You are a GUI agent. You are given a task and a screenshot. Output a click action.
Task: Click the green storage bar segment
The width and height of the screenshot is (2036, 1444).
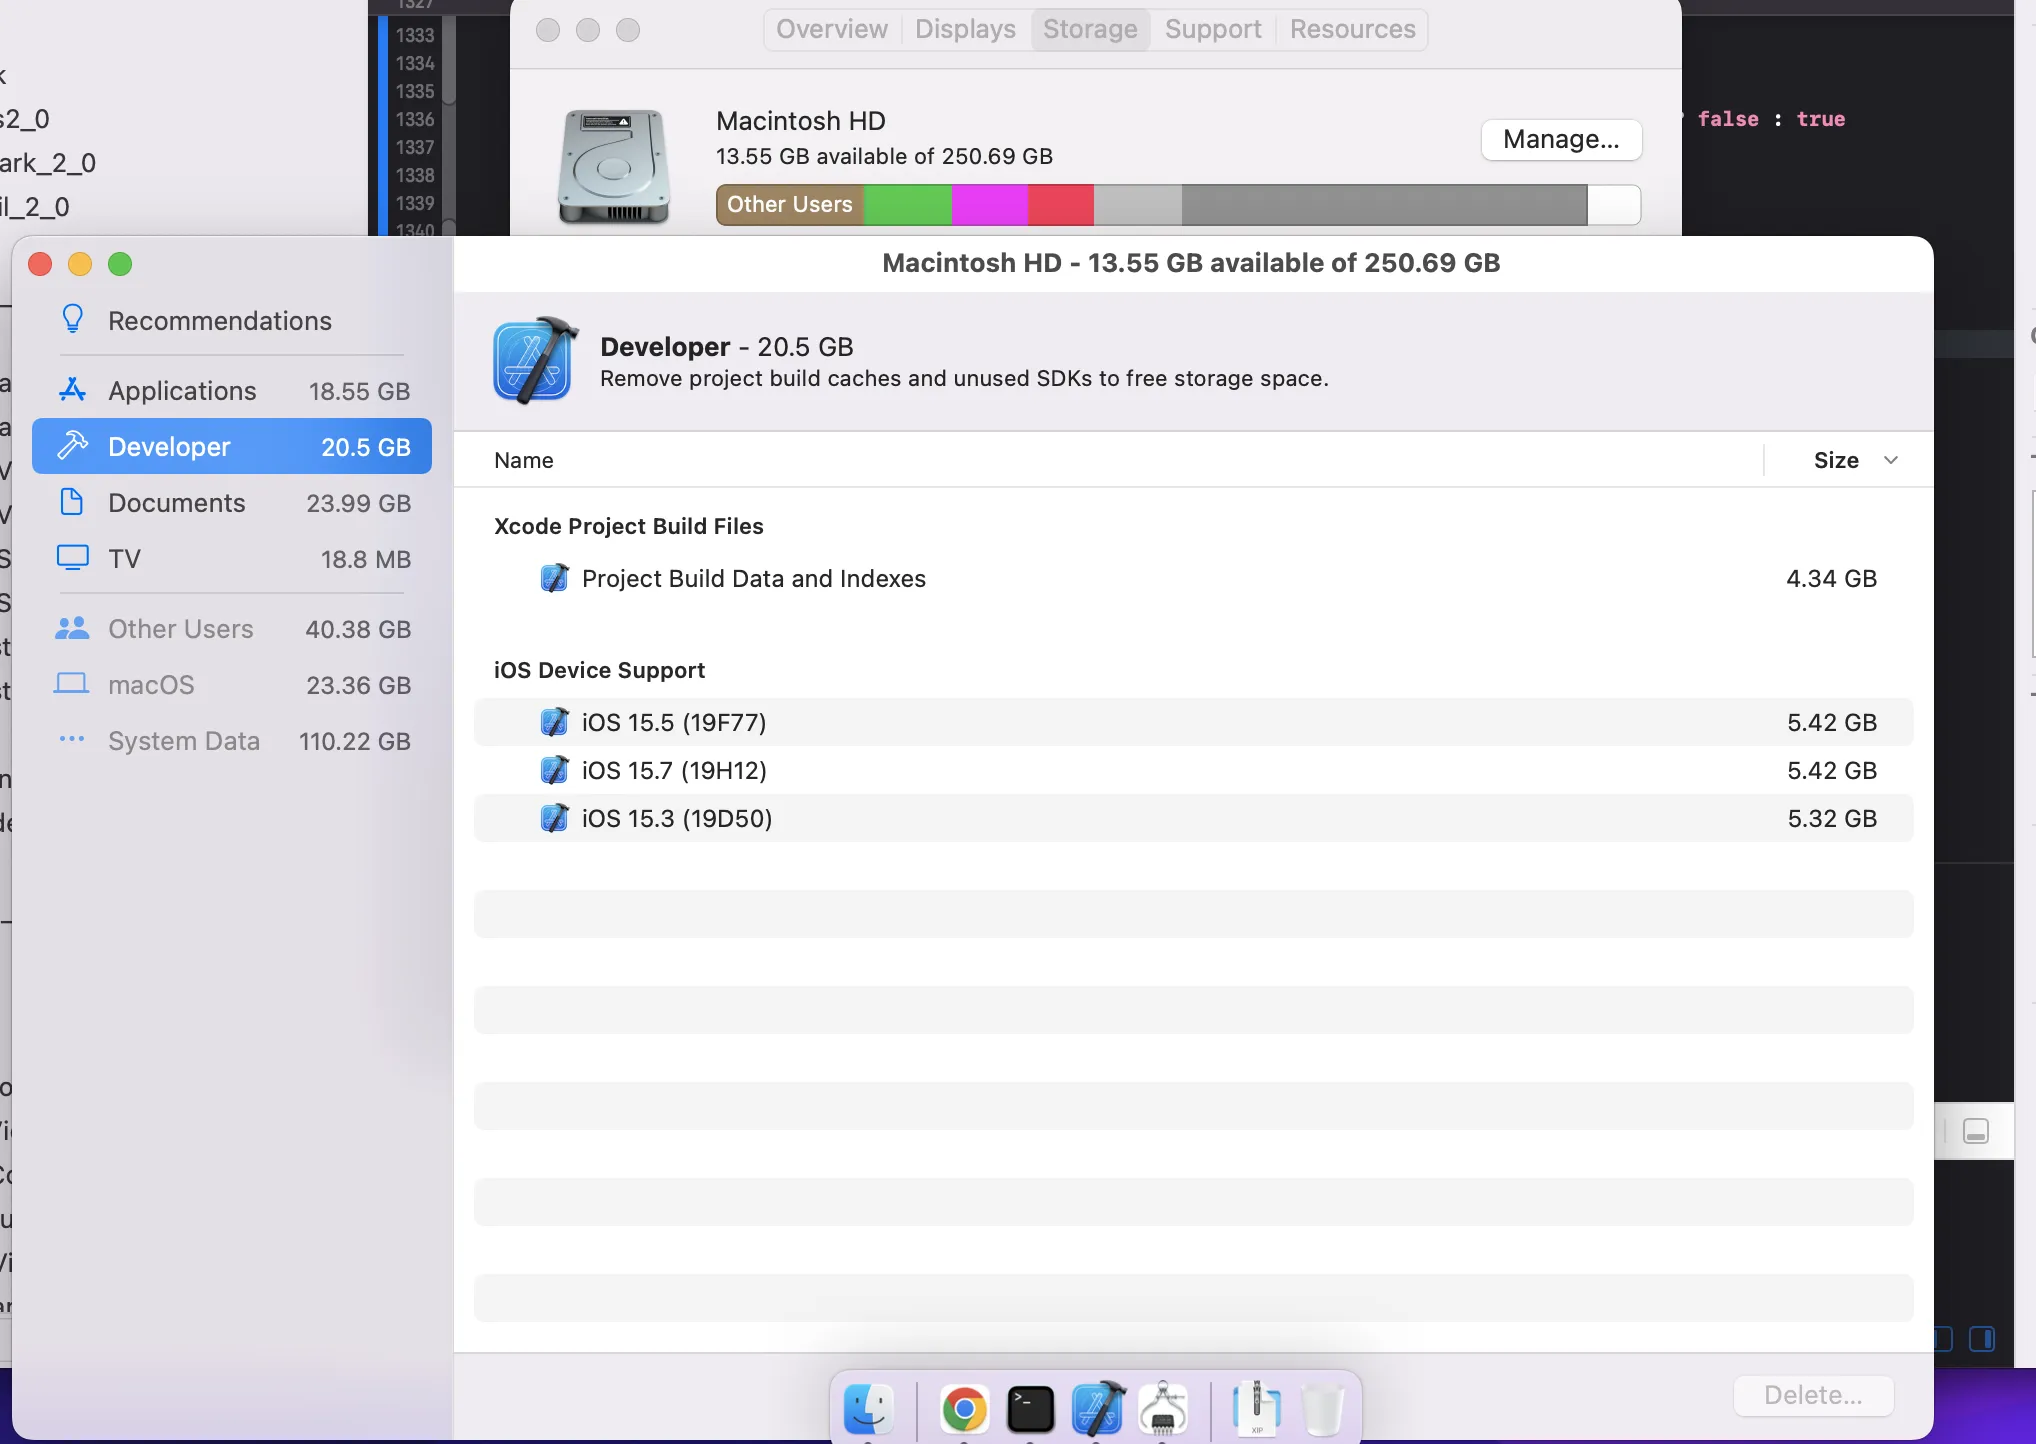pos(907,204)
